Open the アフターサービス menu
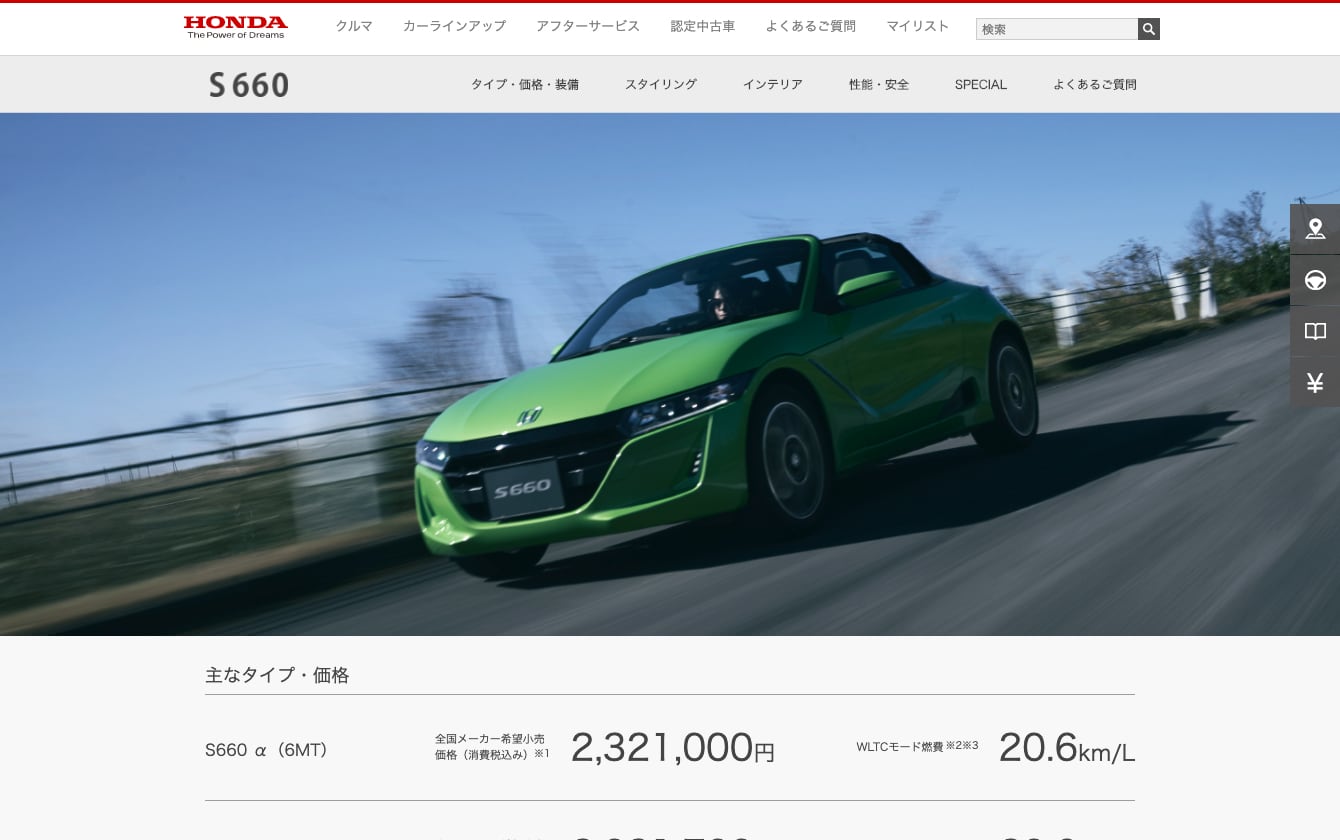This screenshot has height=840, width=1340. click(588, 27)
